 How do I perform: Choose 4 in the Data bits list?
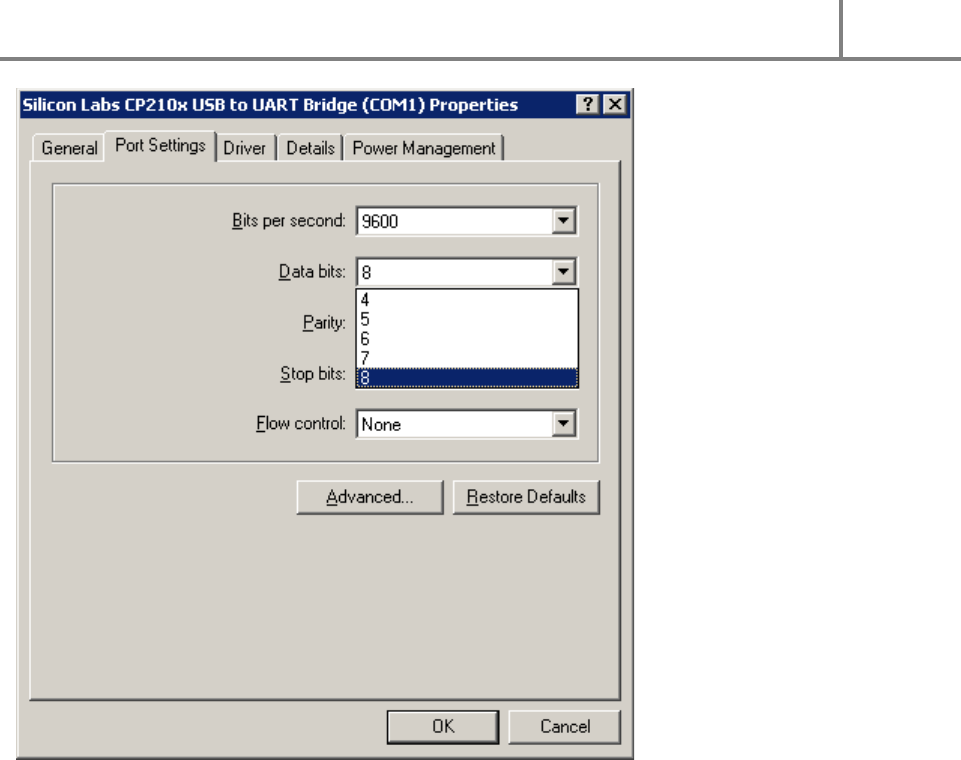pos(467,300)
